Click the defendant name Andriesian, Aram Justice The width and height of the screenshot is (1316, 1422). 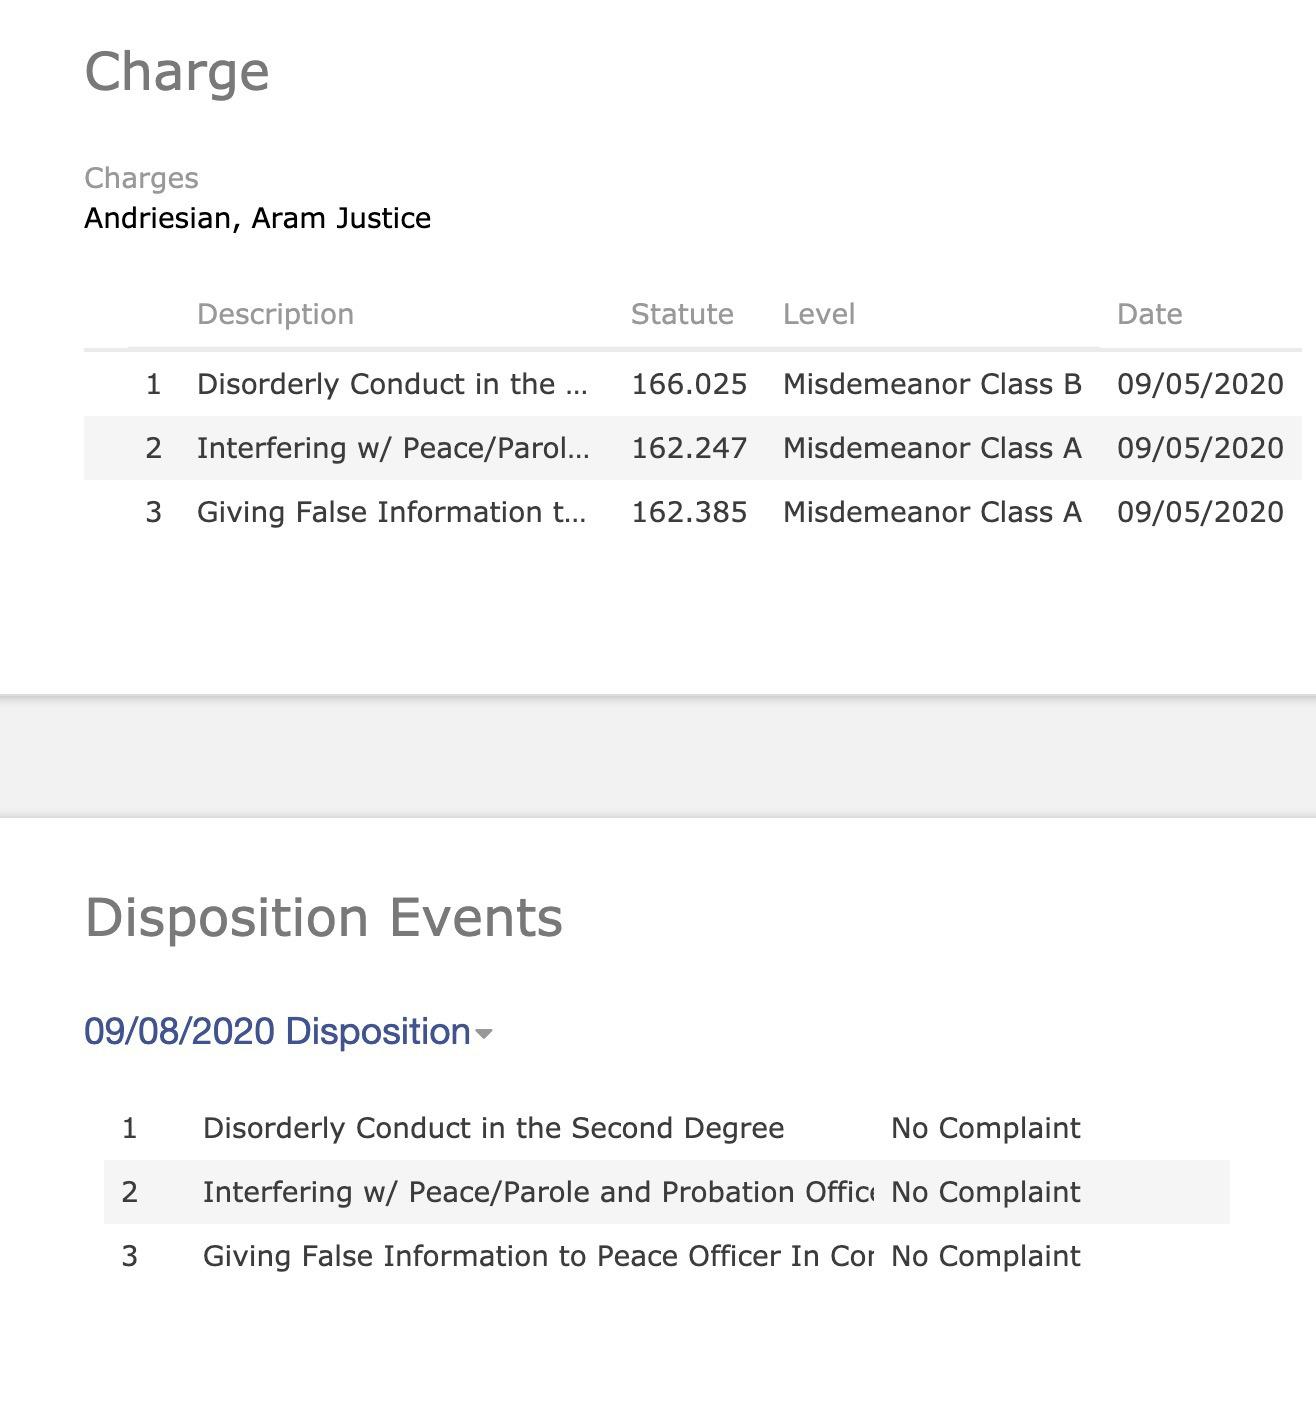[x=258, y=218]
